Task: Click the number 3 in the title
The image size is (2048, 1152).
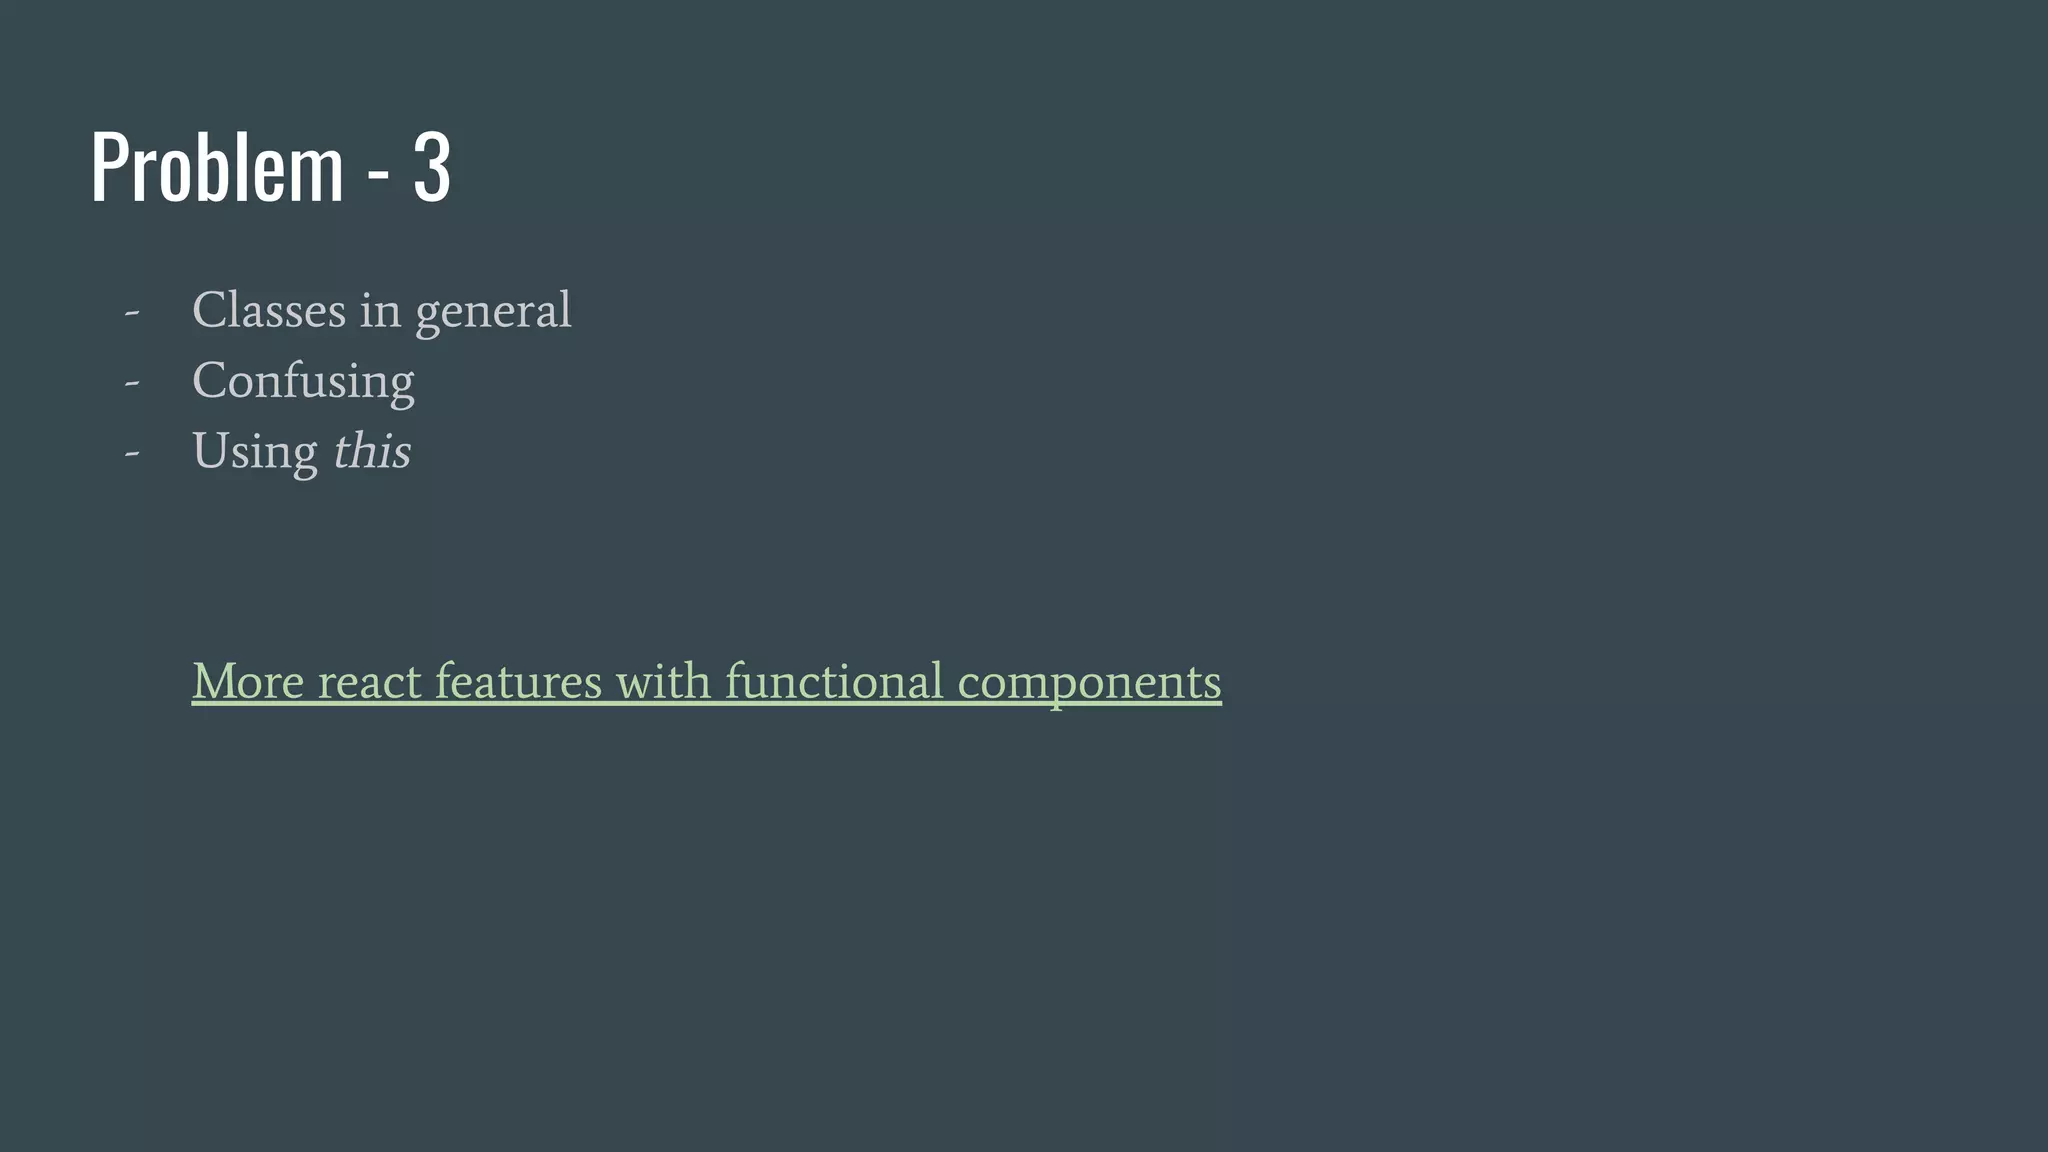Action: pos(432,167)
